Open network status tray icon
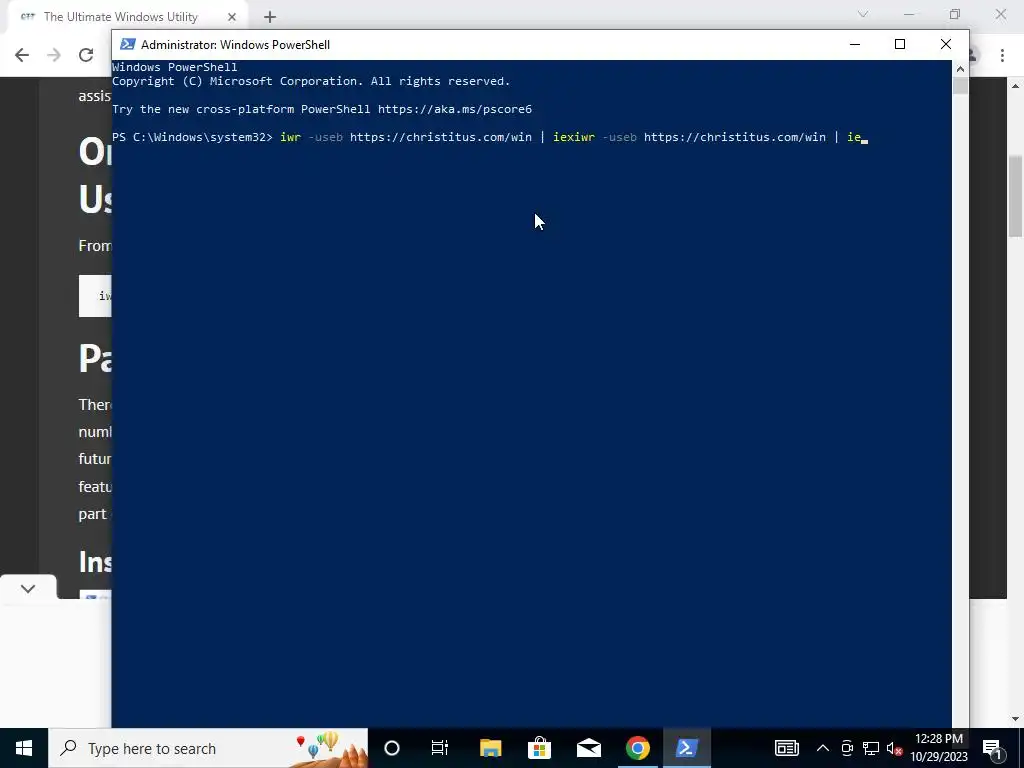Viewport: 1024px width, 768px height. [x=871, y=748]
